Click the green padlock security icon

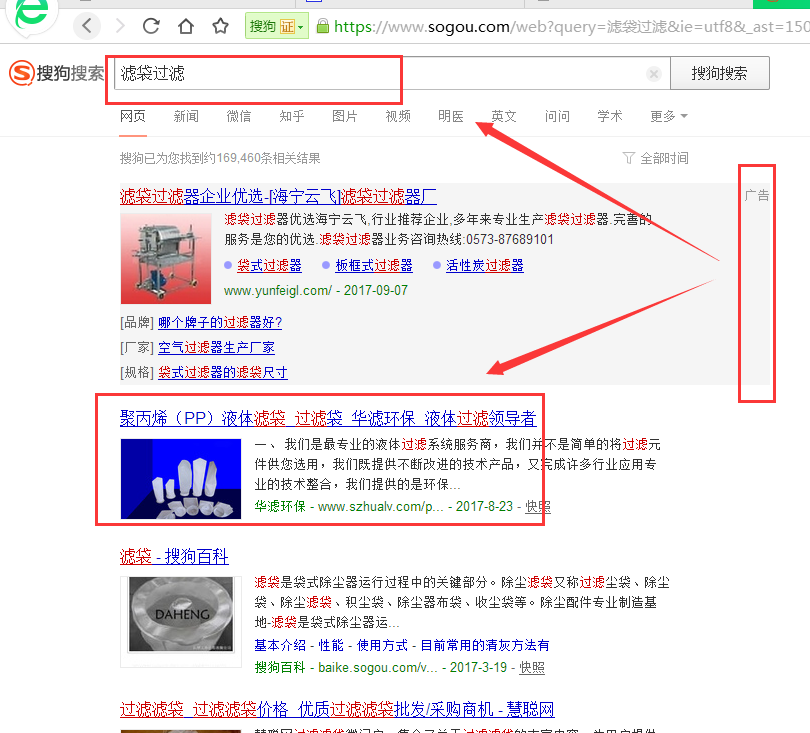322,27
